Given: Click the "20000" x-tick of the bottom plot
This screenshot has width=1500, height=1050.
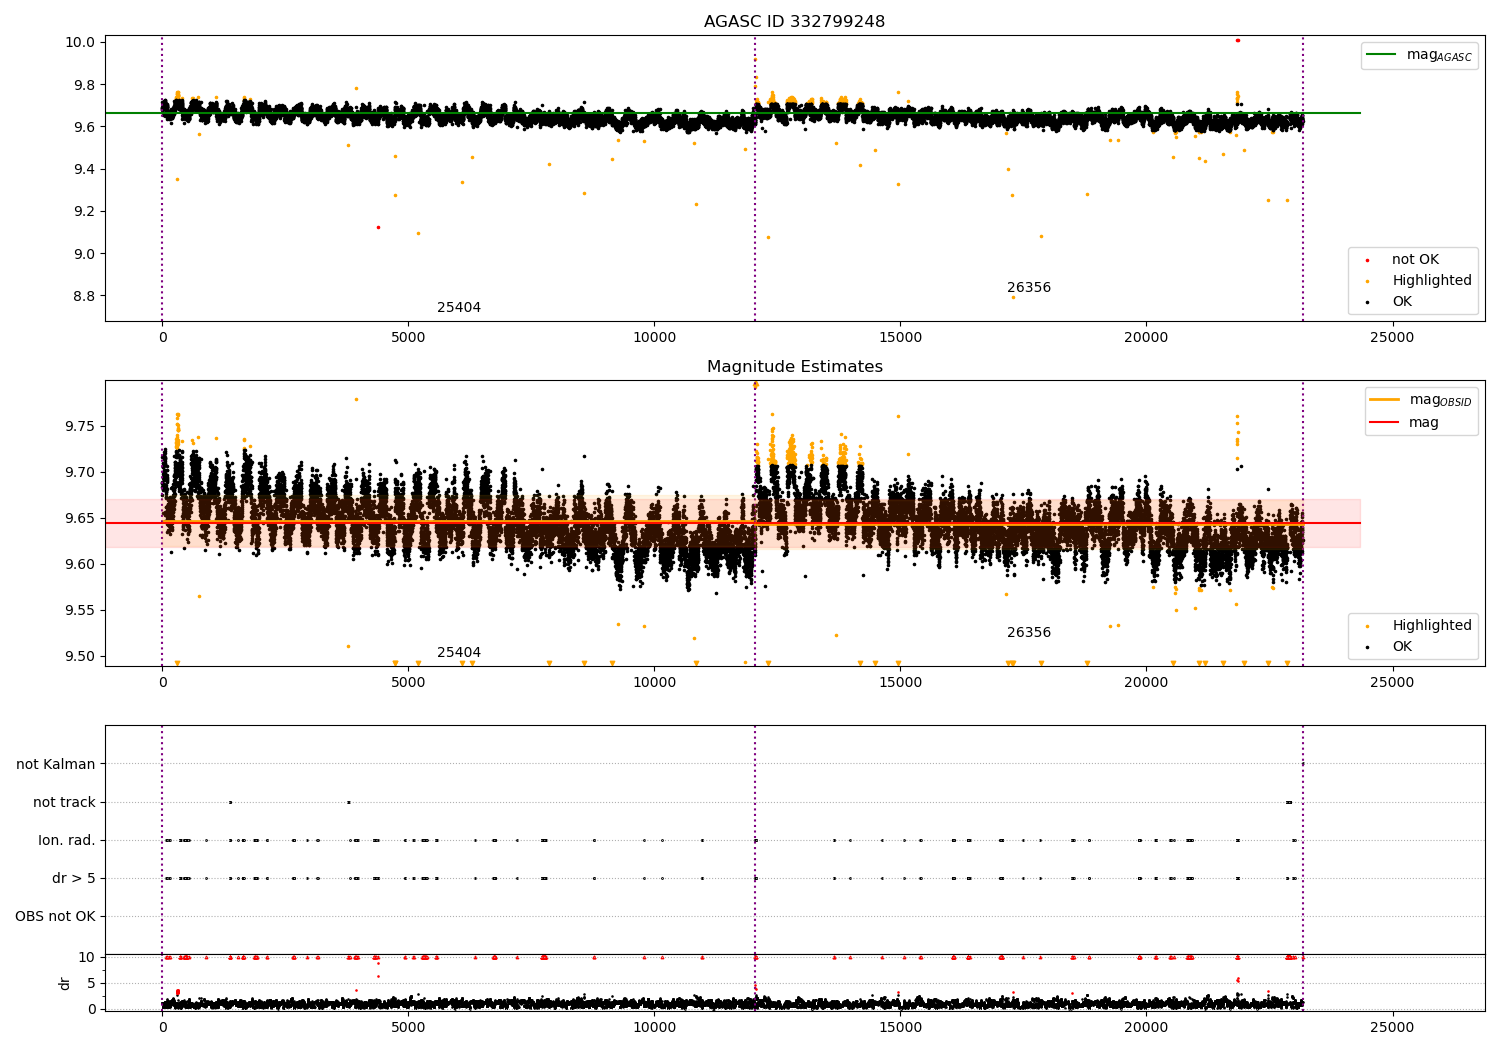Looking at the screenshot, I should click(1145, 1028).
